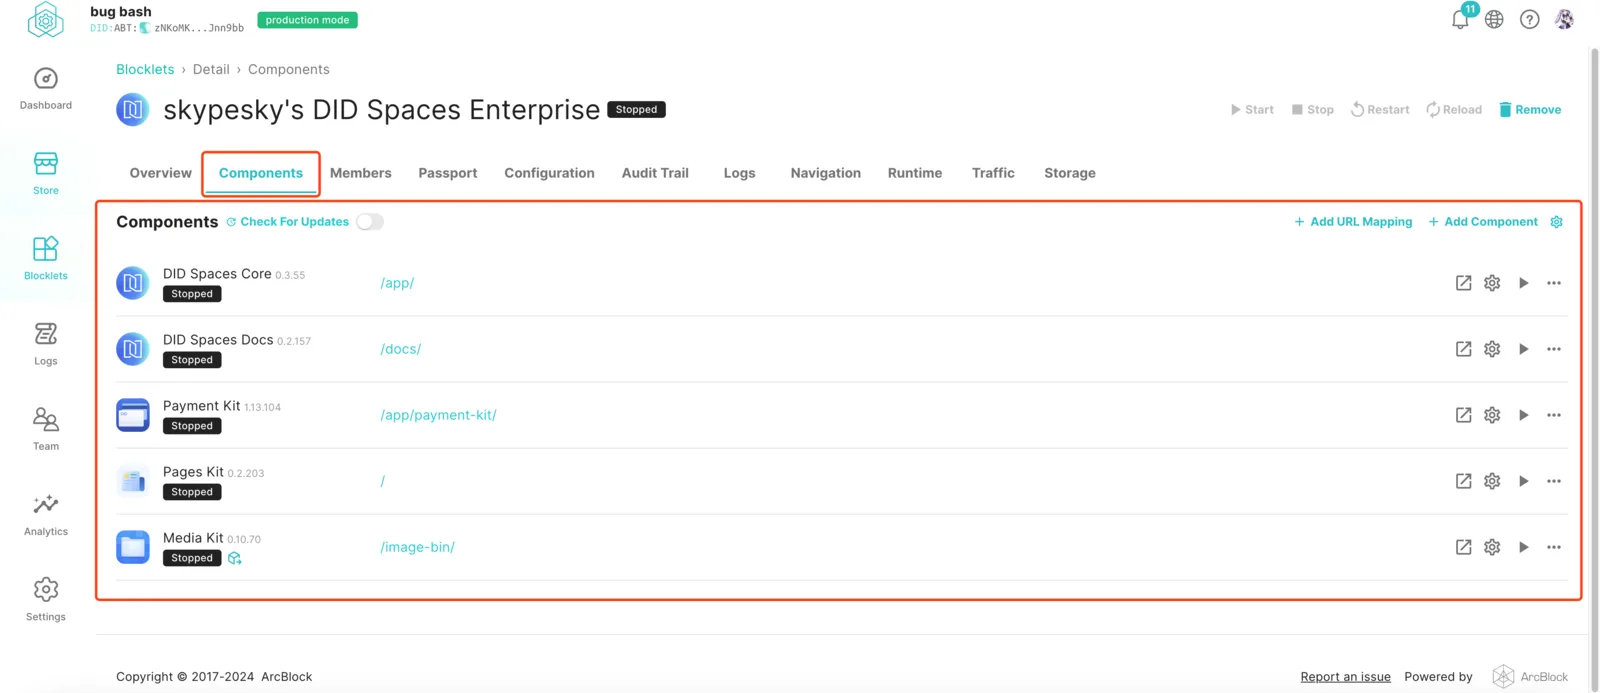Open the Traffic tab
1600x693 pixels.
(x=993, y=173)
